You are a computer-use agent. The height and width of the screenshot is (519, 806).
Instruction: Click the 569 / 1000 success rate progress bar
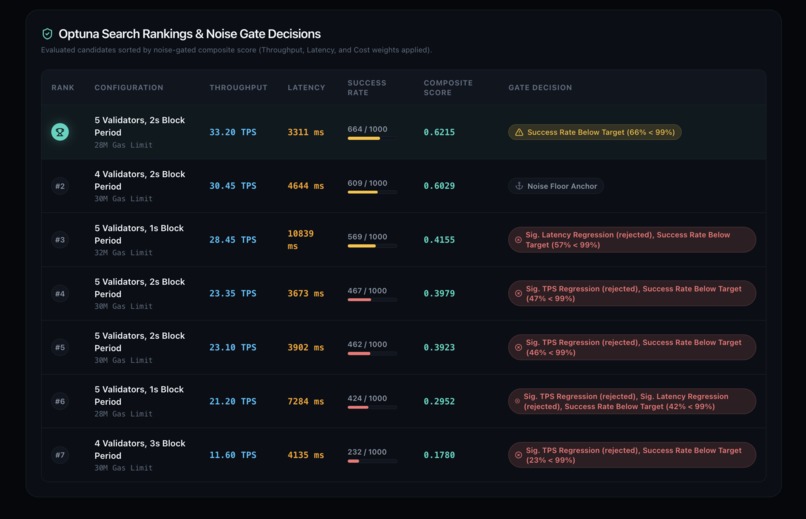[372, 246]
